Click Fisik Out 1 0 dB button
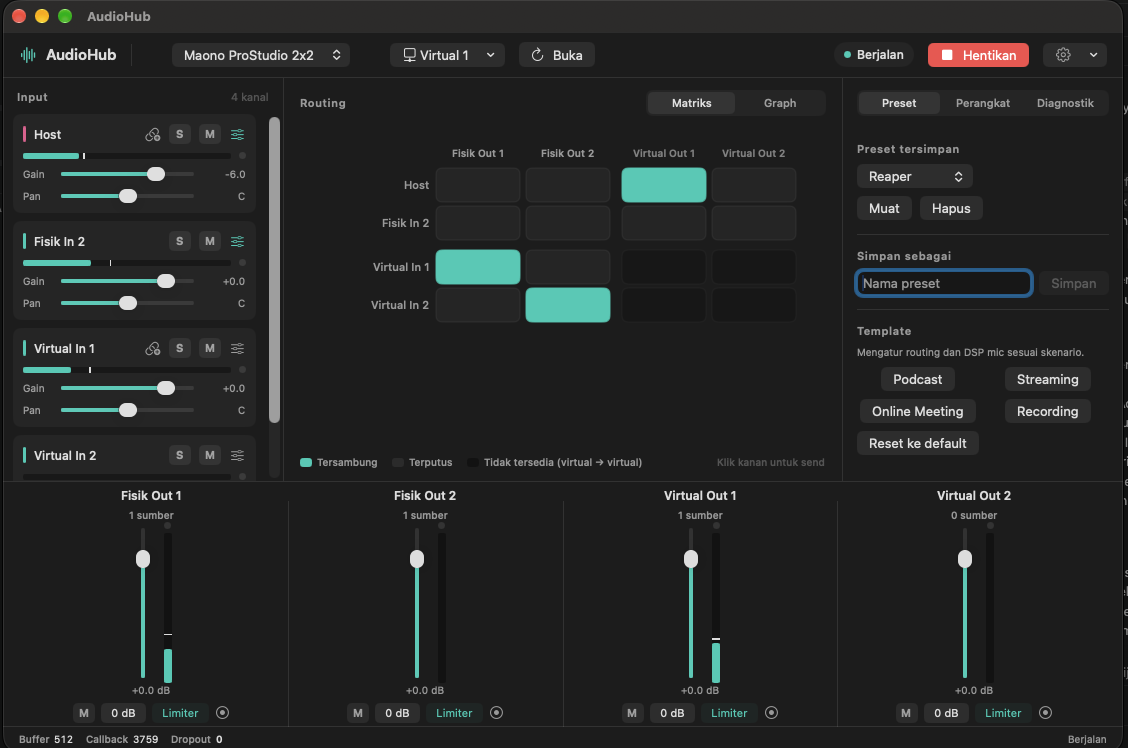This screenshot has height=748, width=1128. 123,713
